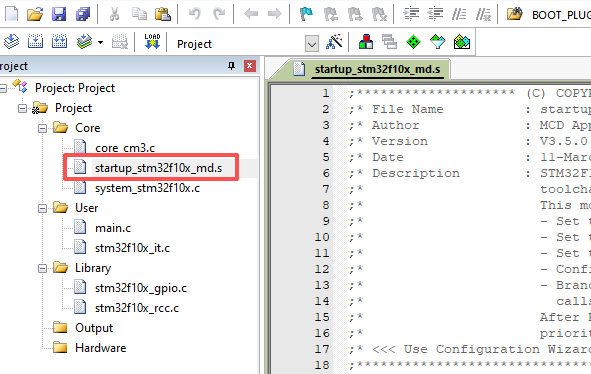Comment selection with the comment icon

[x=459, y=14]
